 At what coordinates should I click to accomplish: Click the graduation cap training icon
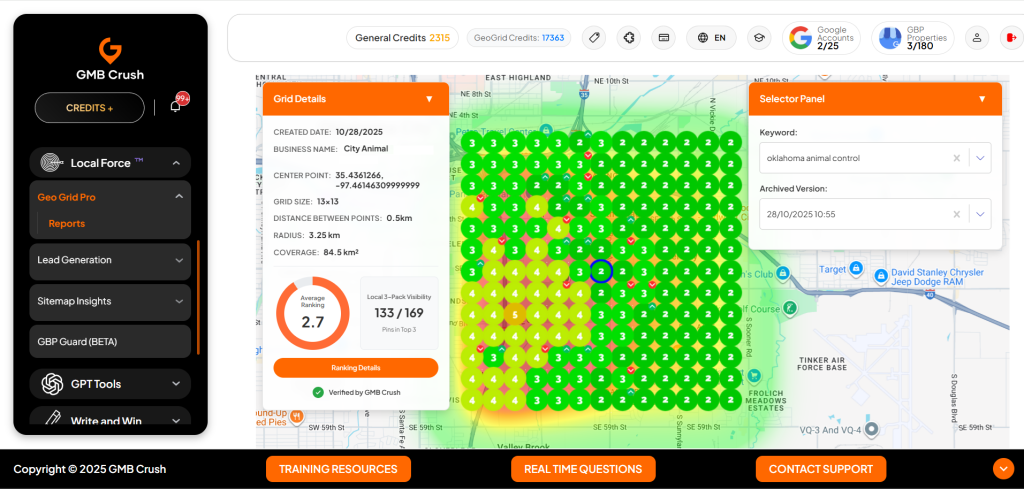pos(760,38)
